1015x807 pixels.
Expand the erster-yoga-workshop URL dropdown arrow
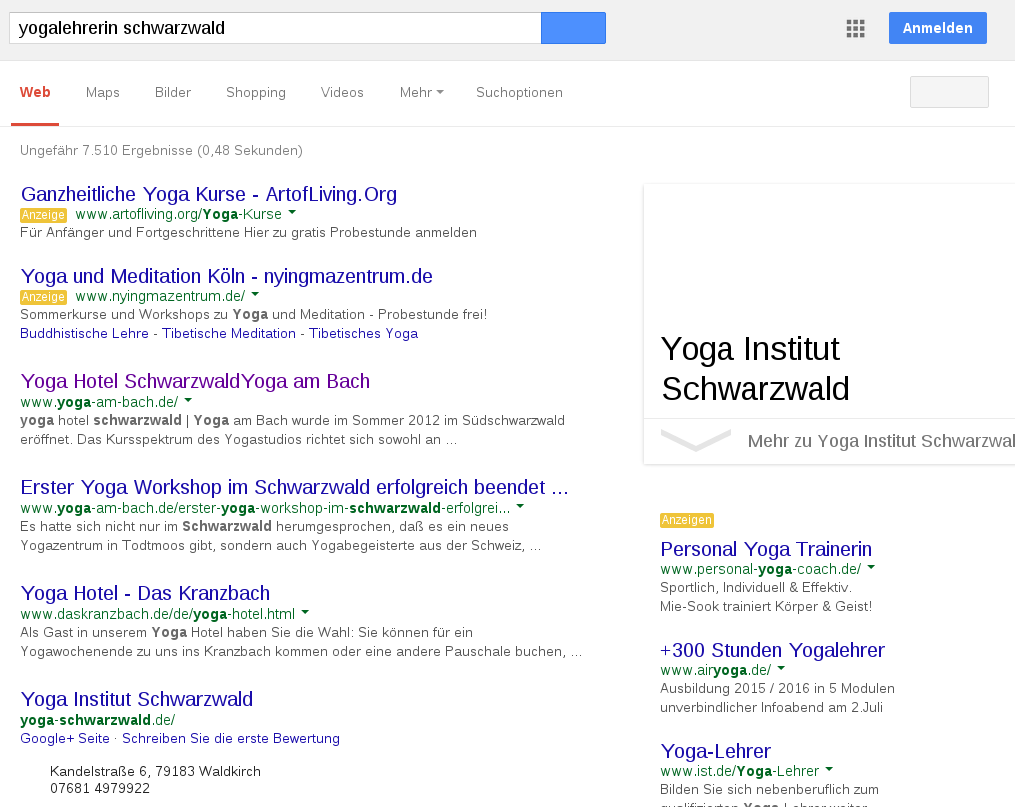pyautogui.click(x=520, y=507)
